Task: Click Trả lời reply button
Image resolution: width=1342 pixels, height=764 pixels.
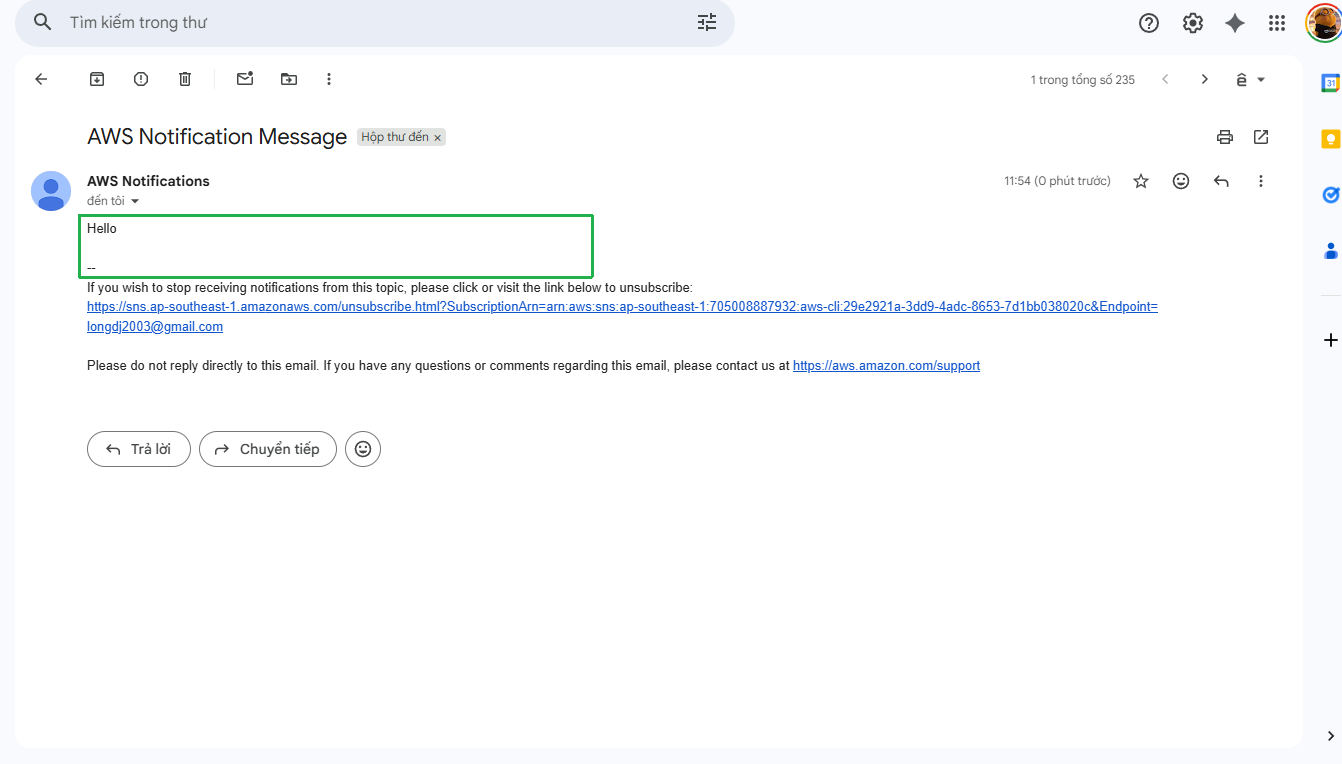Action: coord(139,449)
